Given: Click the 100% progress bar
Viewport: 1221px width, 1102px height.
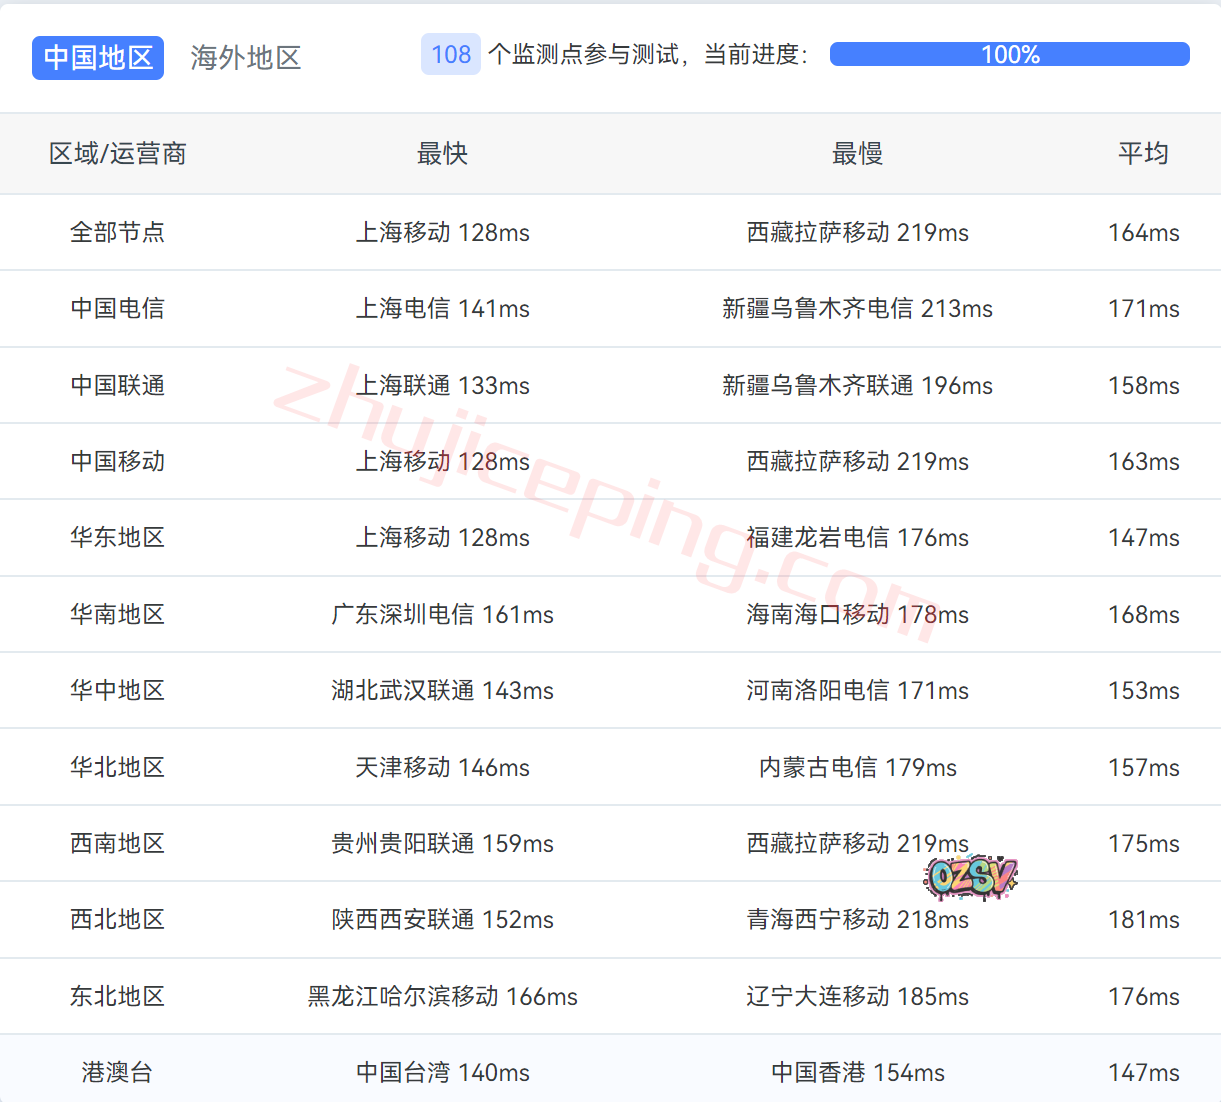Looking at the screenshot, I should point(1009,54).
